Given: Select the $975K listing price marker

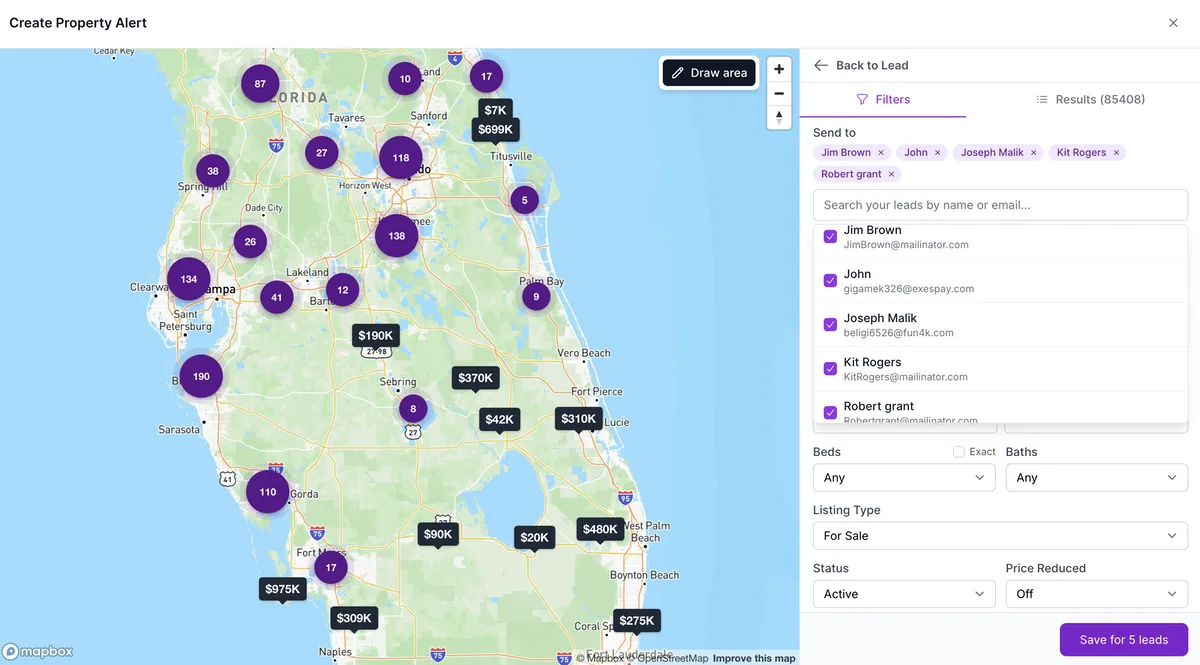Looking at the screenshot, I should click(283, 589).
